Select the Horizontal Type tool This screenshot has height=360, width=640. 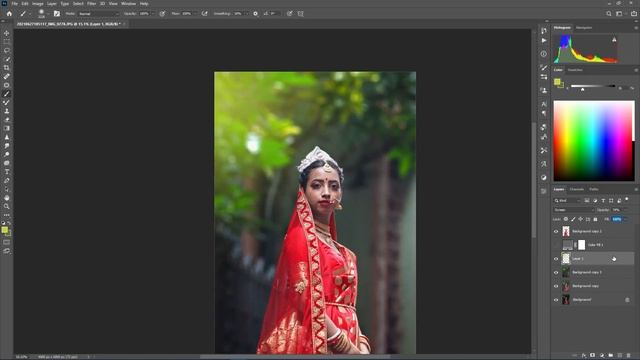(x=7, y=171)
